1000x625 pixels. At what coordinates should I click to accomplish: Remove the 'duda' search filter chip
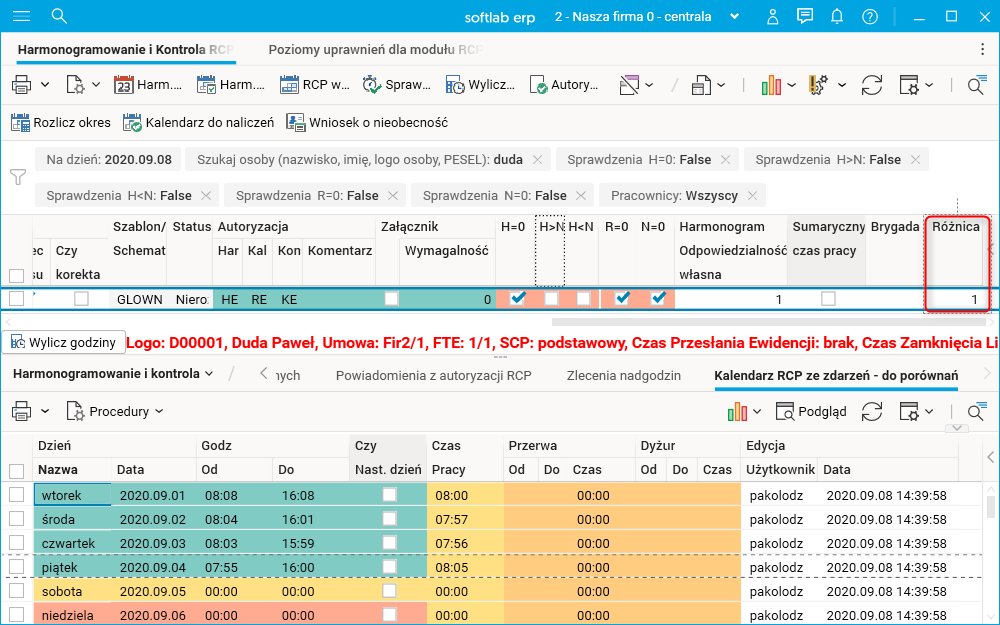coord(537,160)
